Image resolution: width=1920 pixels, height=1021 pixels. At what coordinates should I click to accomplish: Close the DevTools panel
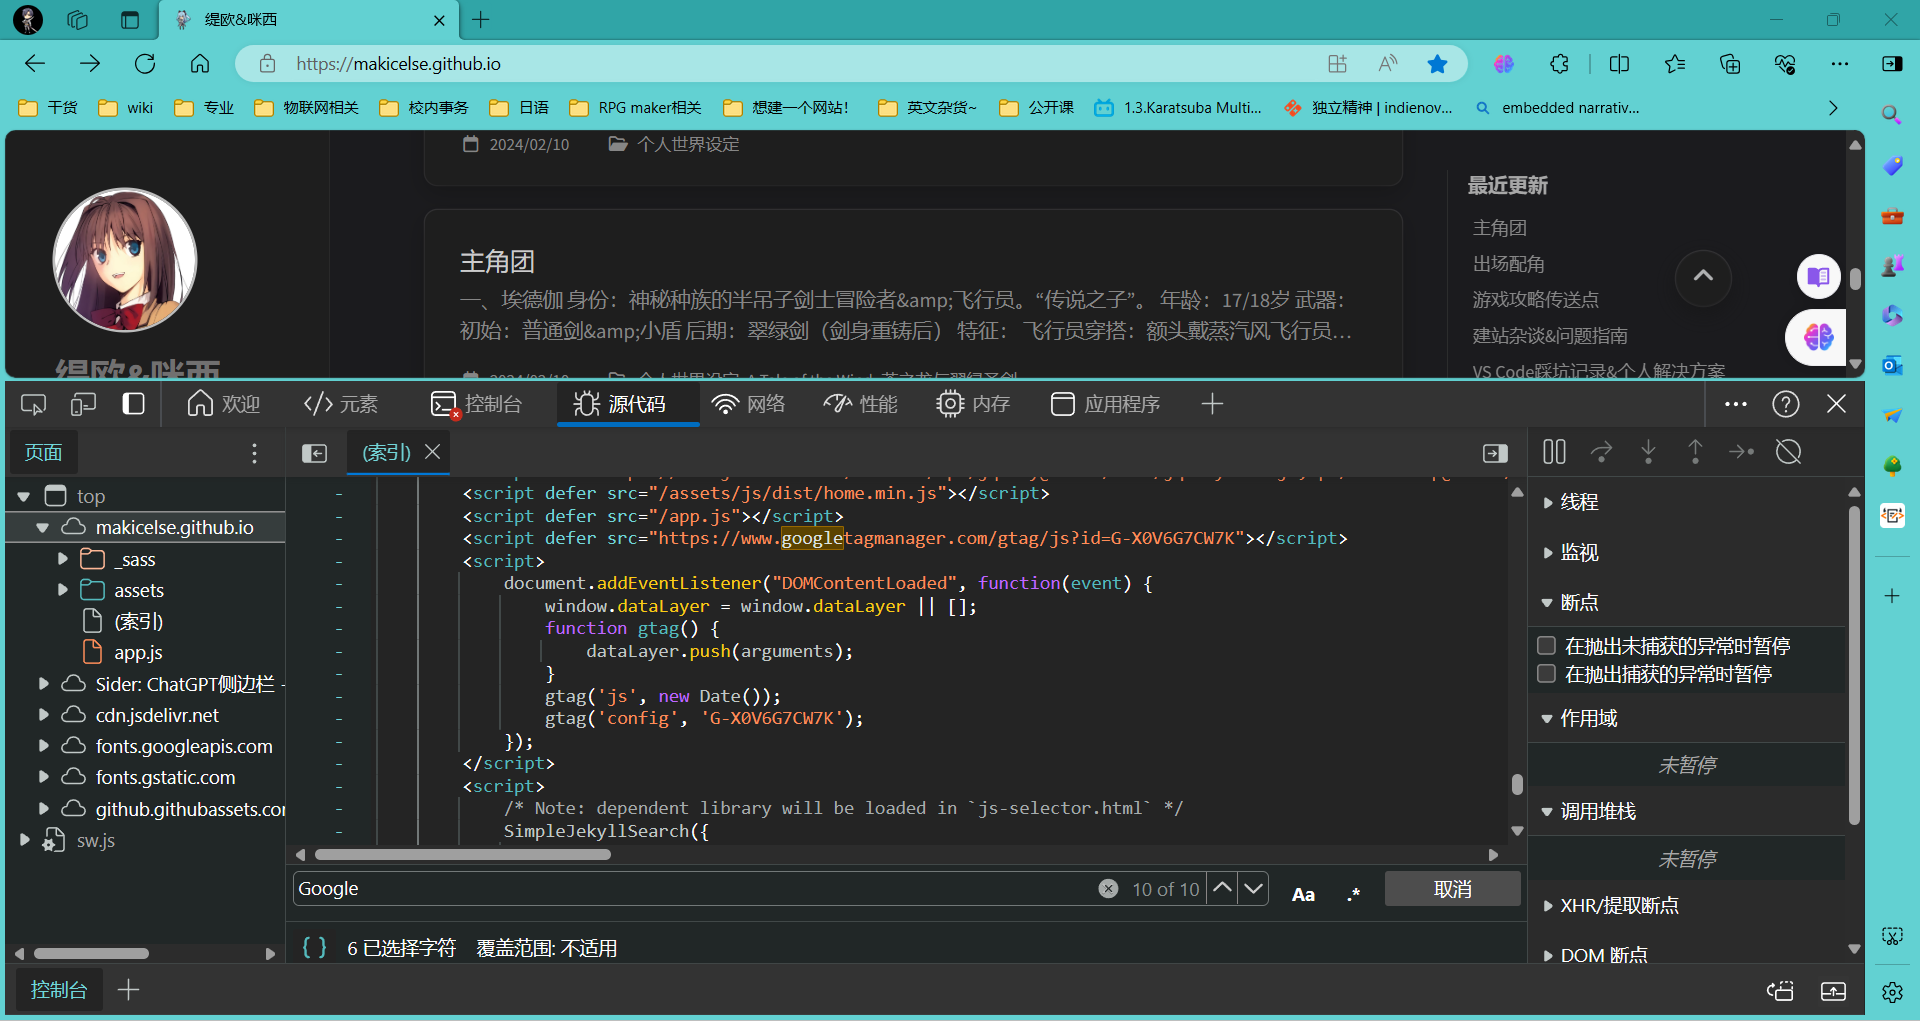click(1837, 404)
